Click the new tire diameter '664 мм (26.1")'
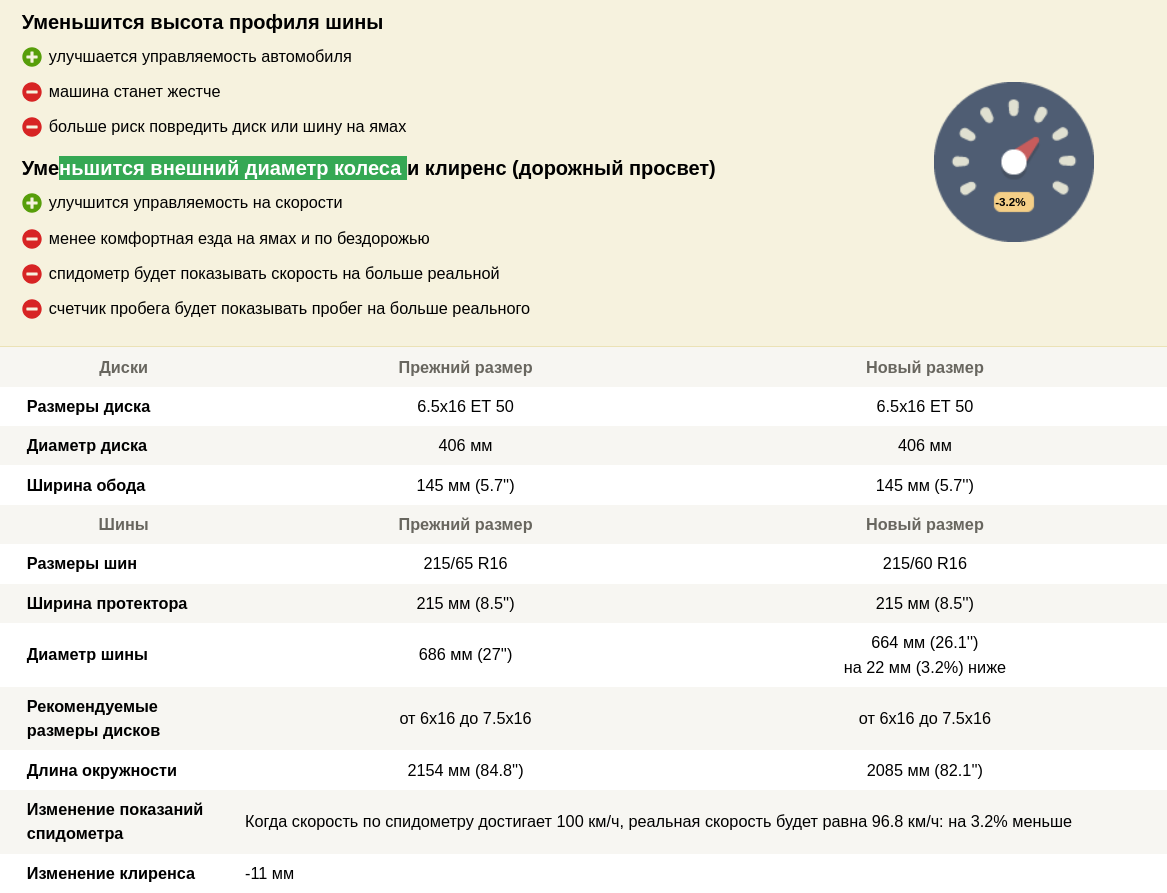 (924, 642)
